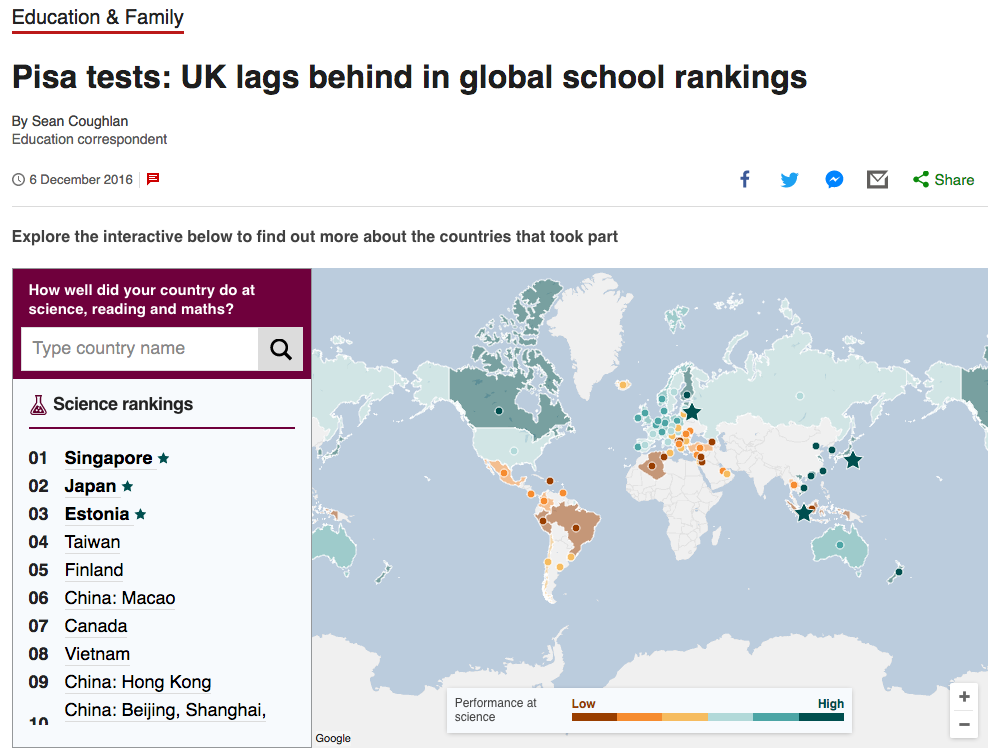The height and width of the screenshot is (751, 995).
Task: Zoom out of the map
Action: [964, 725]
